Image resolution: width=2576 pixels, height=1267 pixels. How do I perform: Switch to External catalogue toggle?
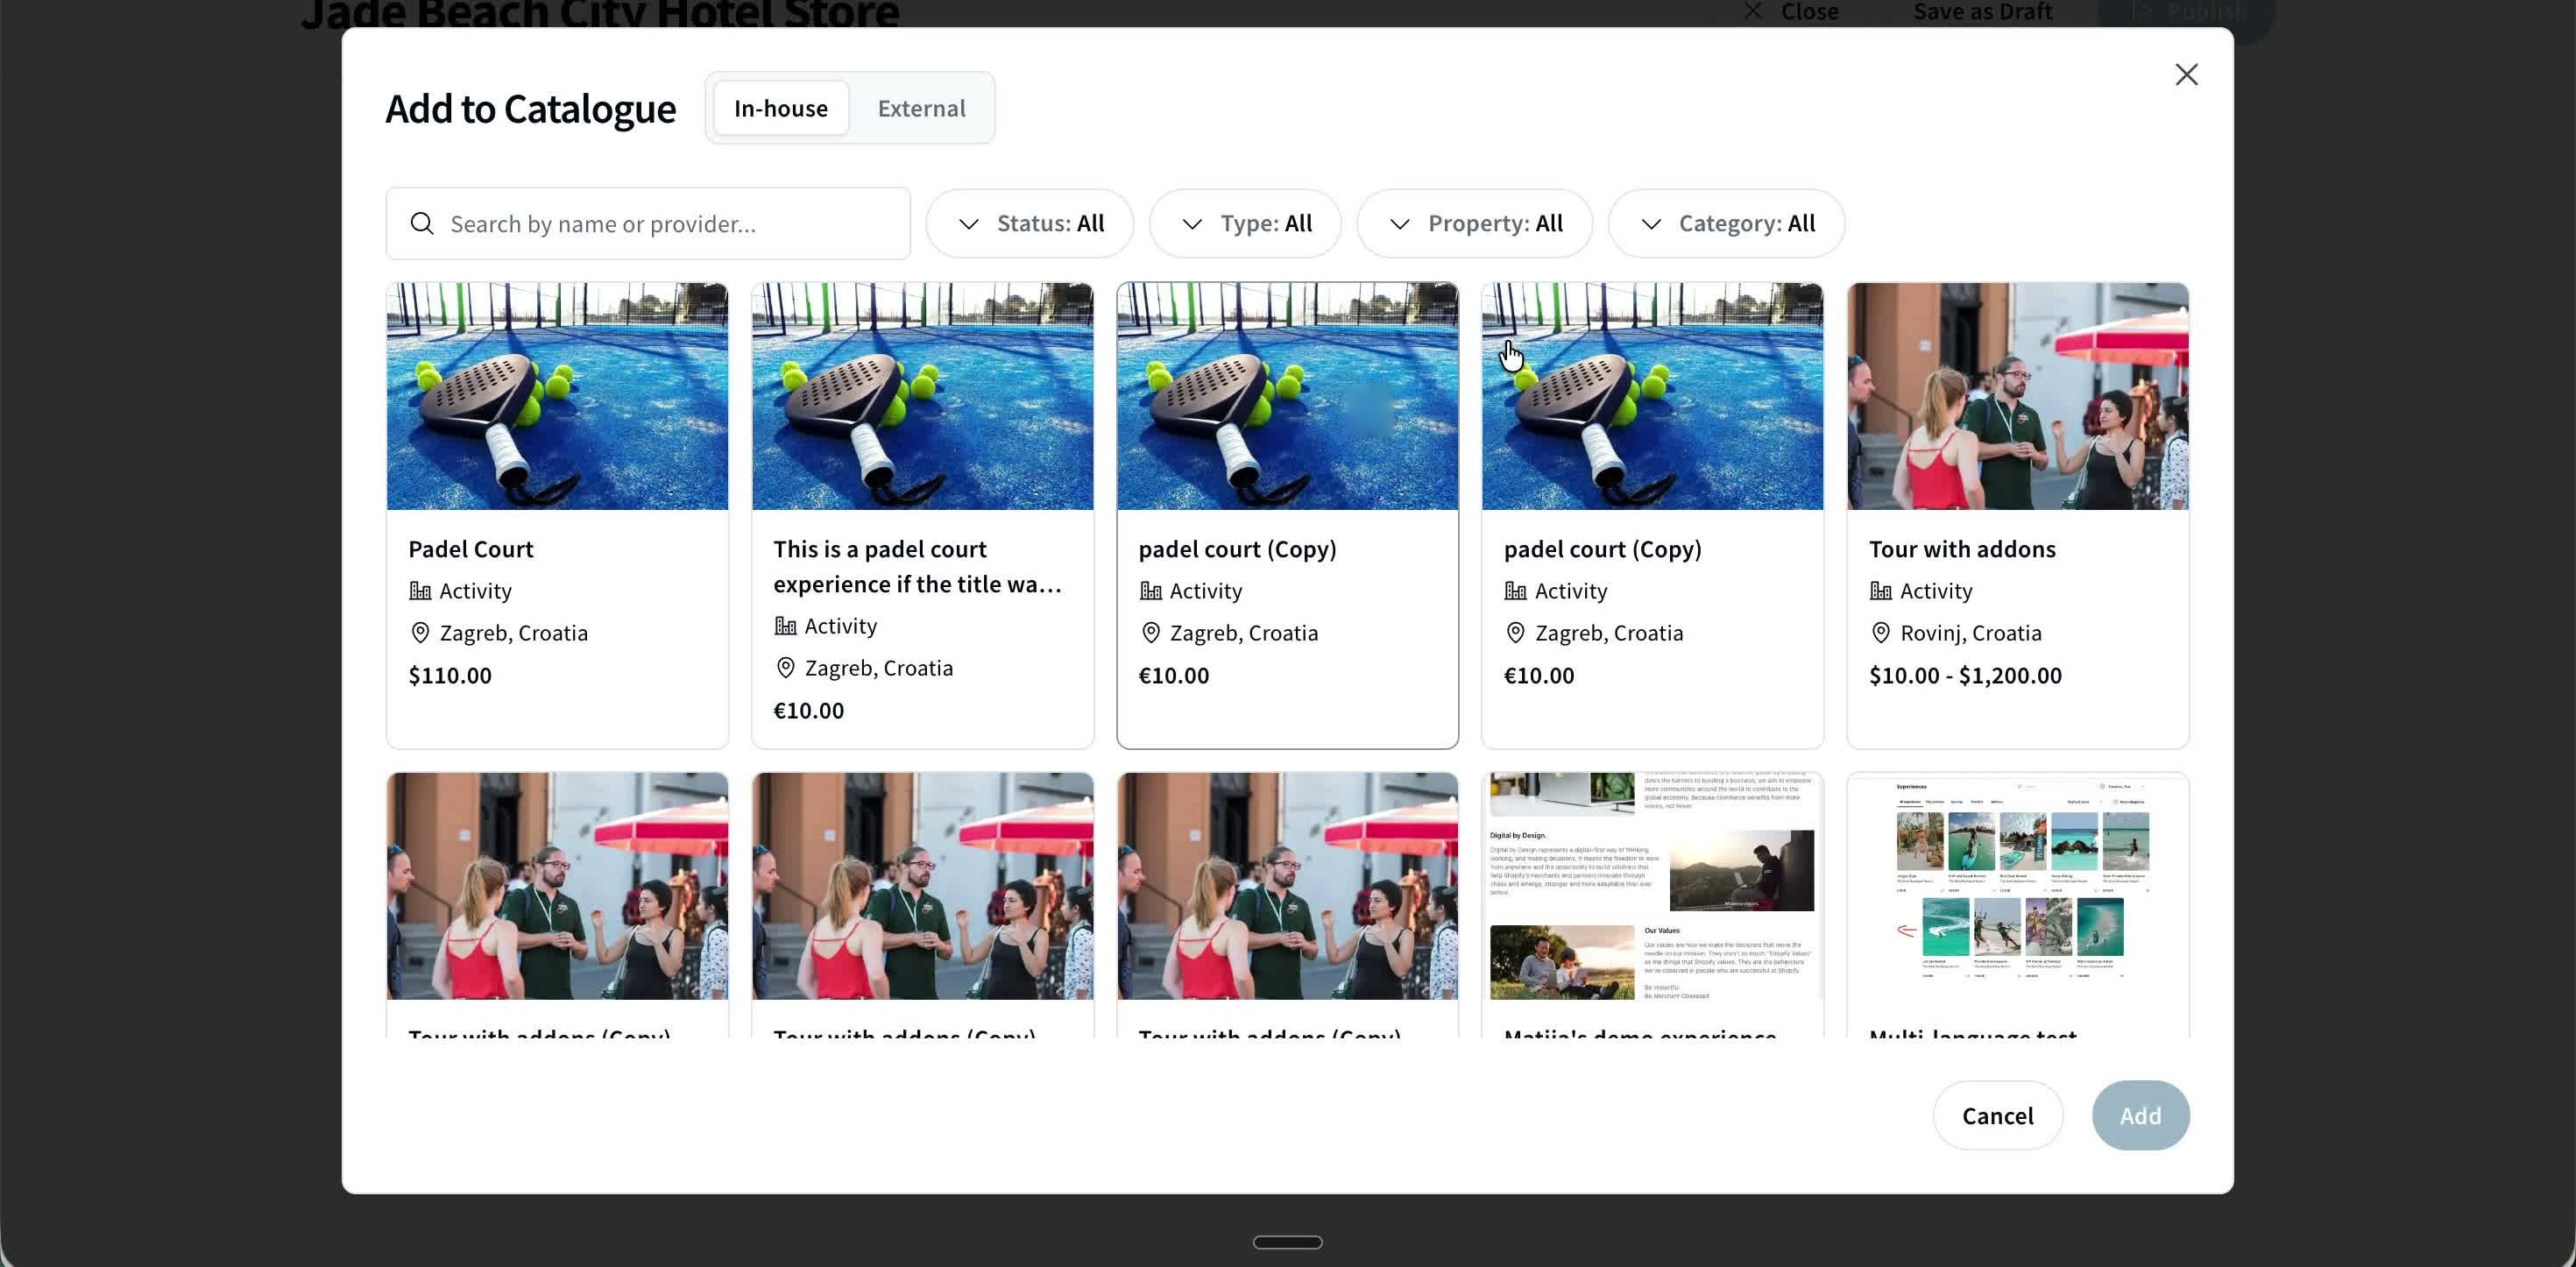[x=921, y=108]
